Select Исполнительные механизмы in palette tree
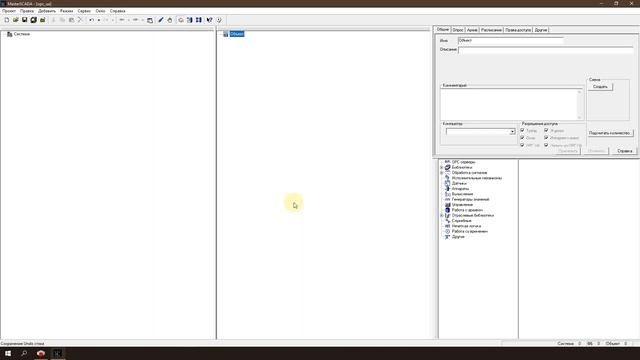The height and width of the screenshot is (360, 640). point(477,178)
